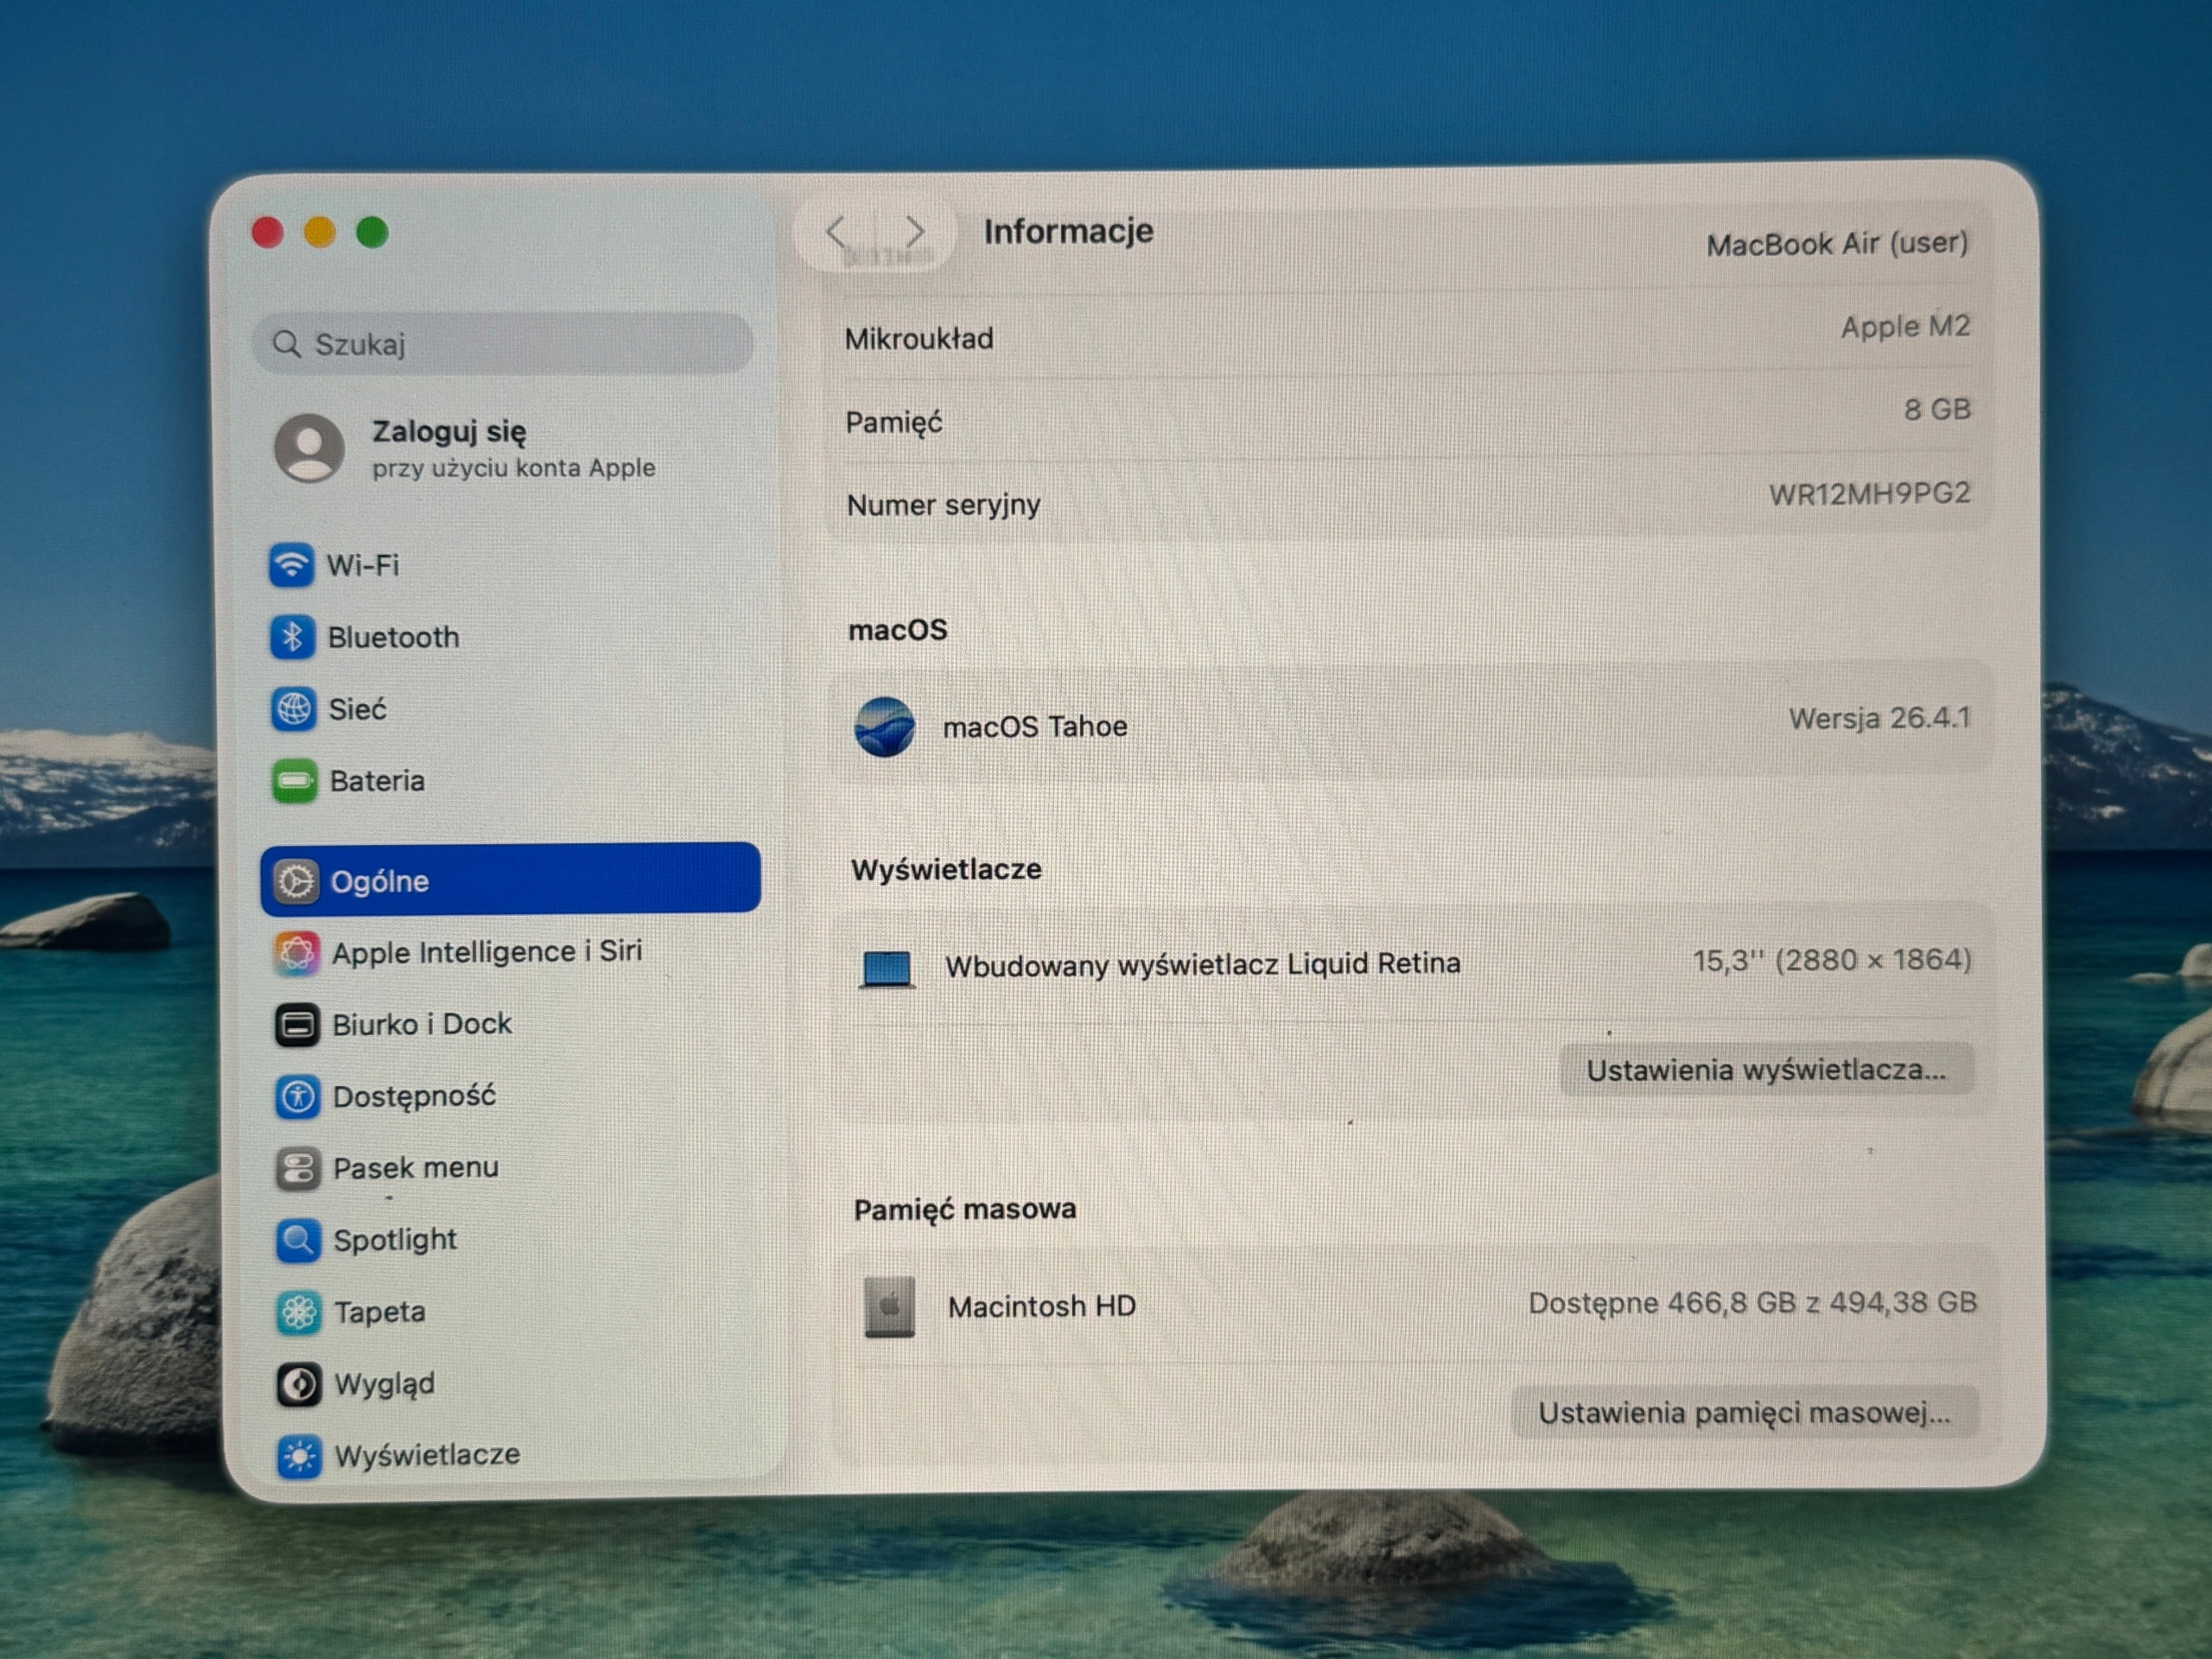The image size is (2212, 1659).
Task: Open Ustawienia wyświetlacza button
Action: point(1767,1070)
